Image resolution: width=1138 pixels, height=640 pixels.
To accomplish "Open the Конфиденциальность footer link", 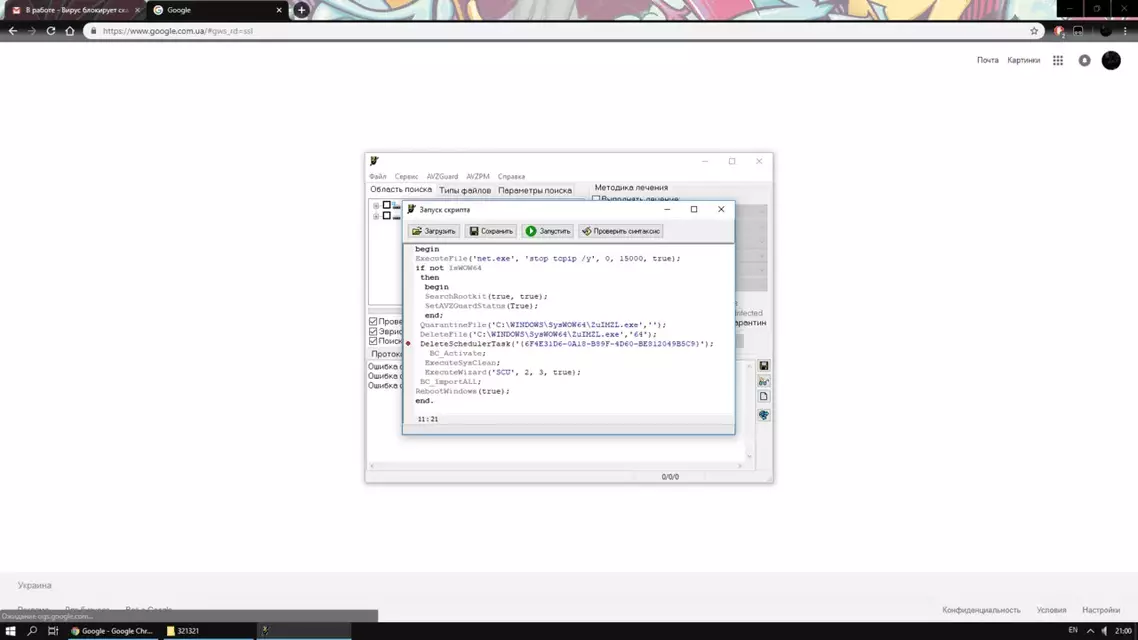I will pyautogui.click(x=981, y=610).
